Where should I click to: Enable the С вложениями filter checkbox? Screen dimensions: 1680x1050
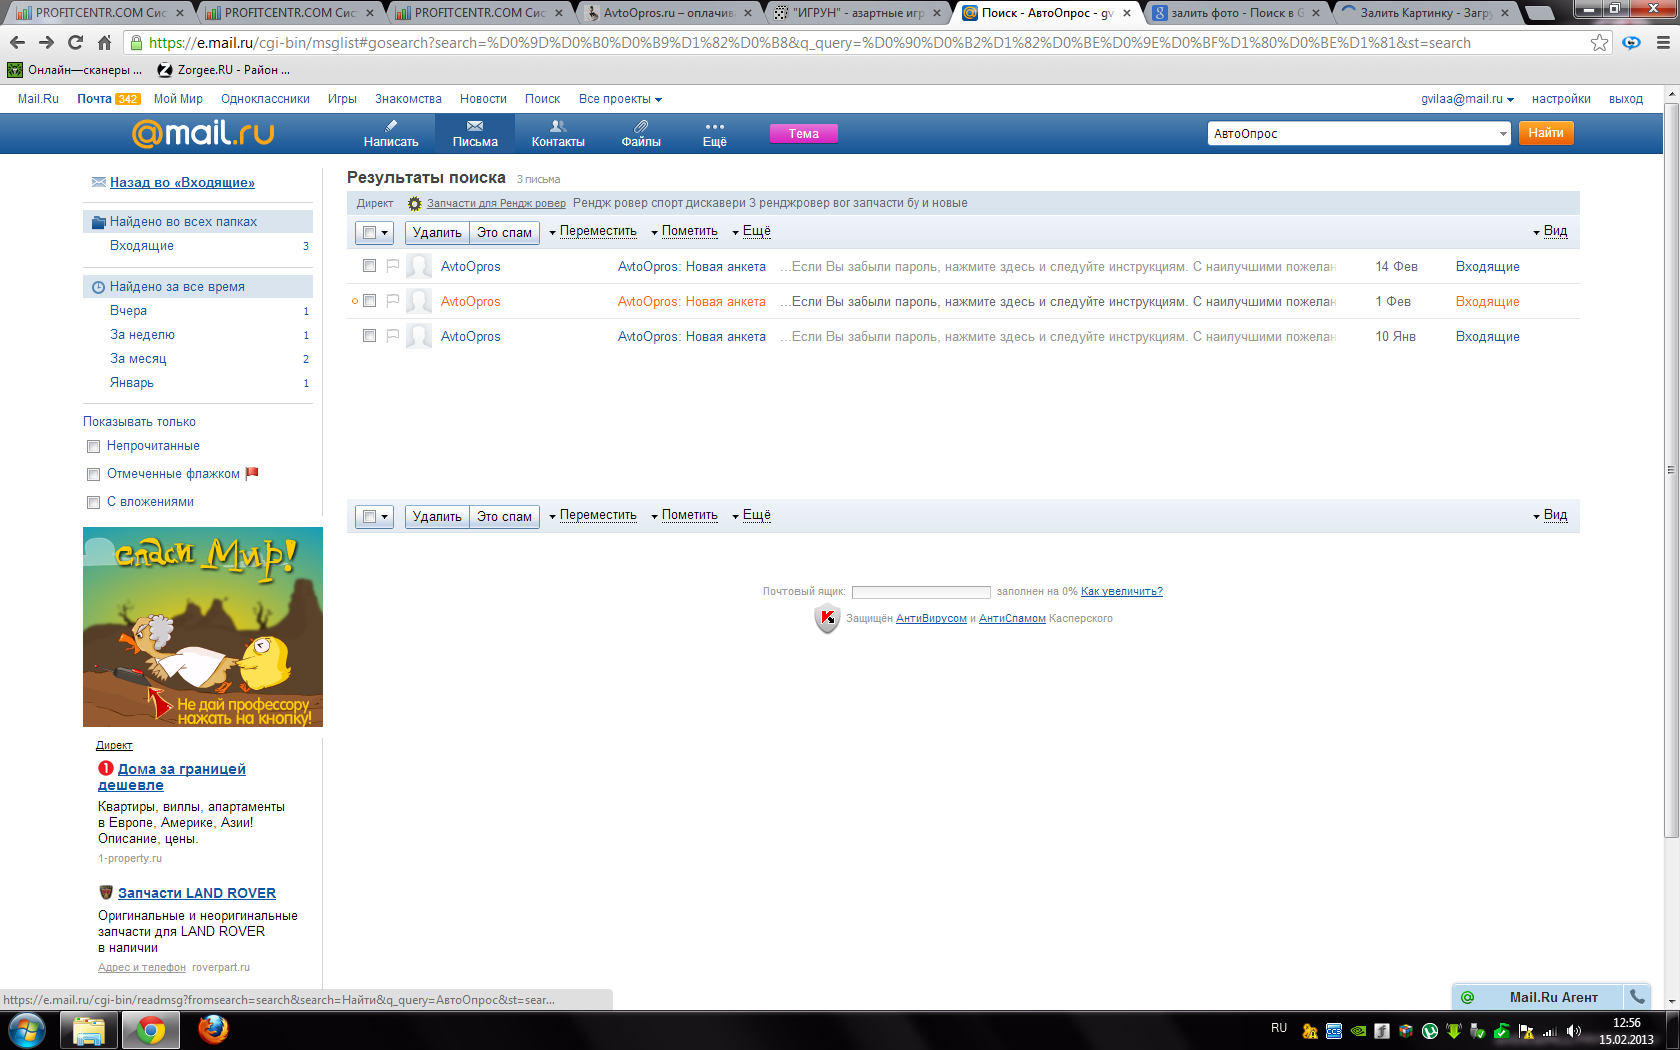tap(93, 502)
